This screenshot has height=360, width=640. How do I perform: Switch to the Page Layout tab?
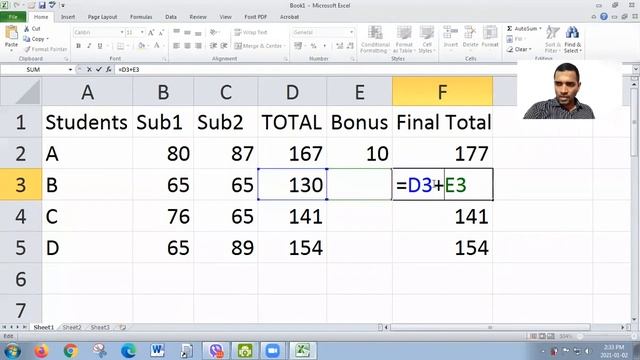[x=102, y=17]
